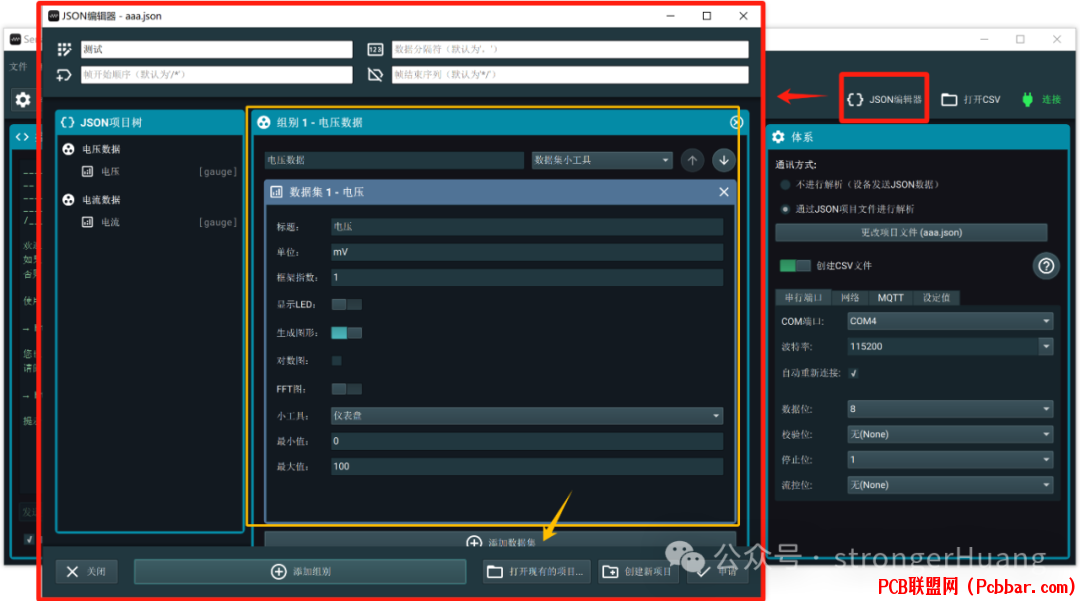The width and height of the screenshot is (1080, 601).
Task: Toggle 生成图形 switch
Action: point(346,333)
